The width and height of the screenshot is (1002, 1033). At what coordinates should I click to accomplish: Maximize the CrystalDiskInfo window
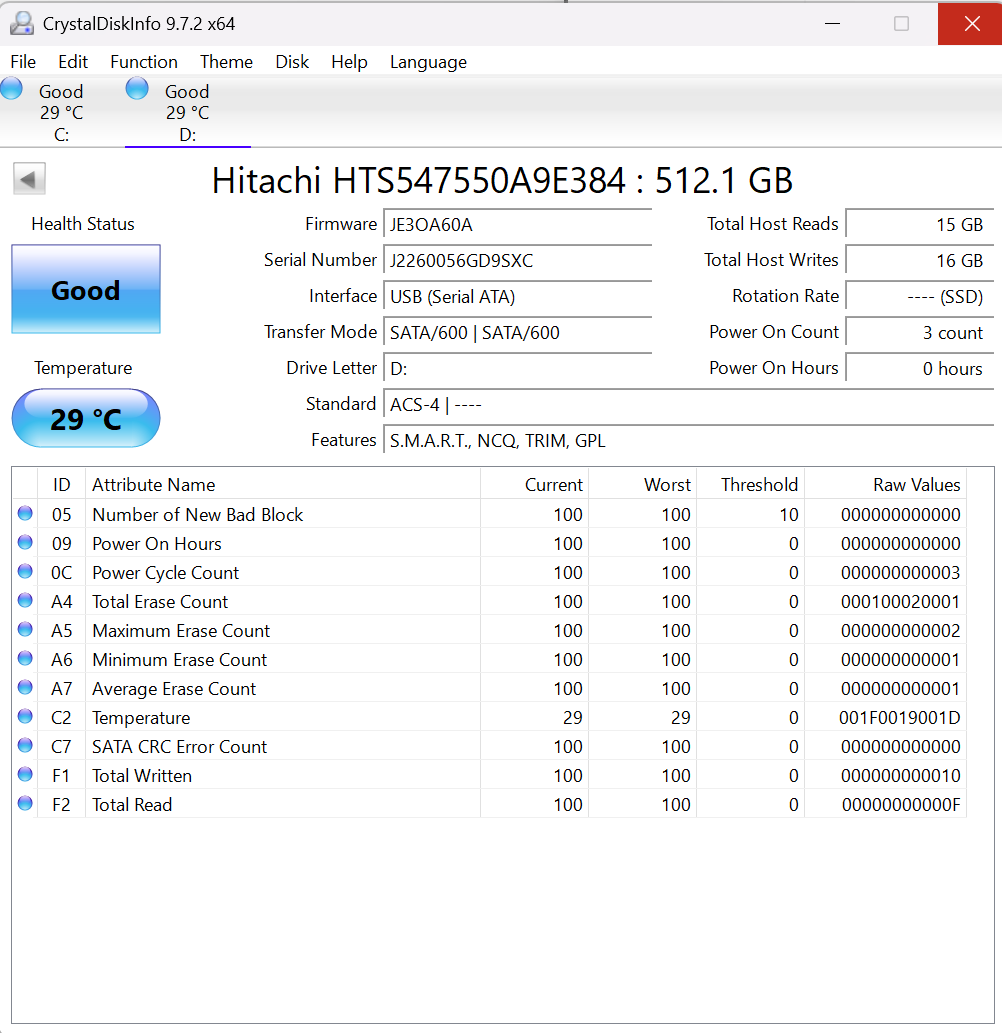901,24
